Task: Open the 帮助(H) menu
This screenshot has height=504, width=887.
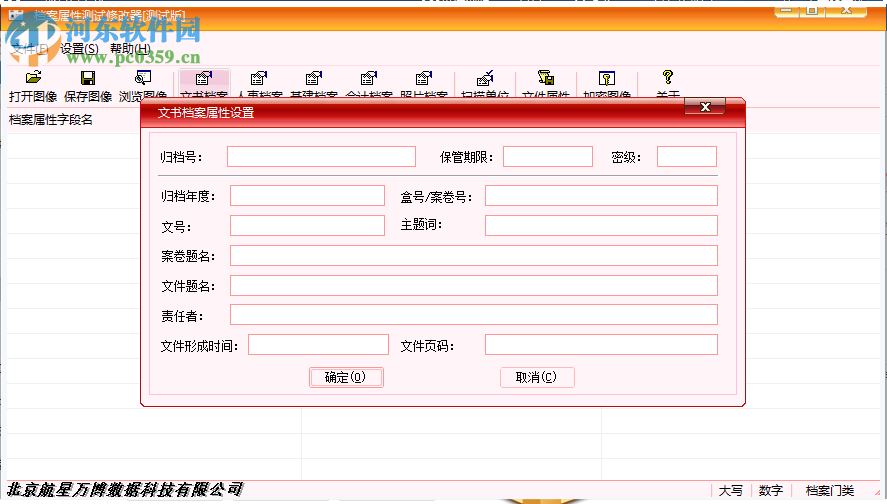Action: [x=130, y=49]
